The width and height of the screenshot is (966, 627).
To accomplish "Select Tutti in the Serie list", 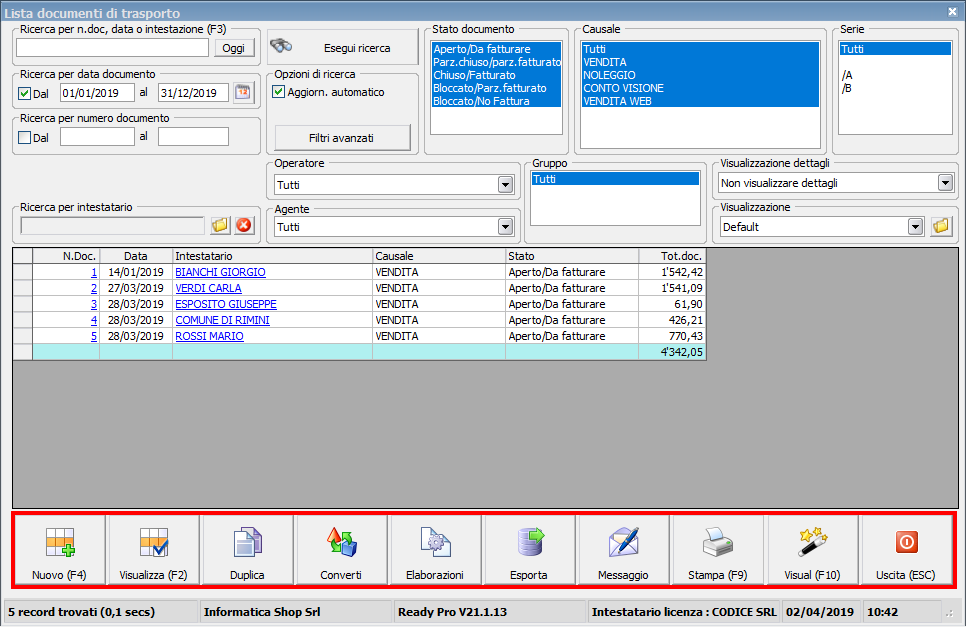I will pyautogui.click(x=895, y=49).
